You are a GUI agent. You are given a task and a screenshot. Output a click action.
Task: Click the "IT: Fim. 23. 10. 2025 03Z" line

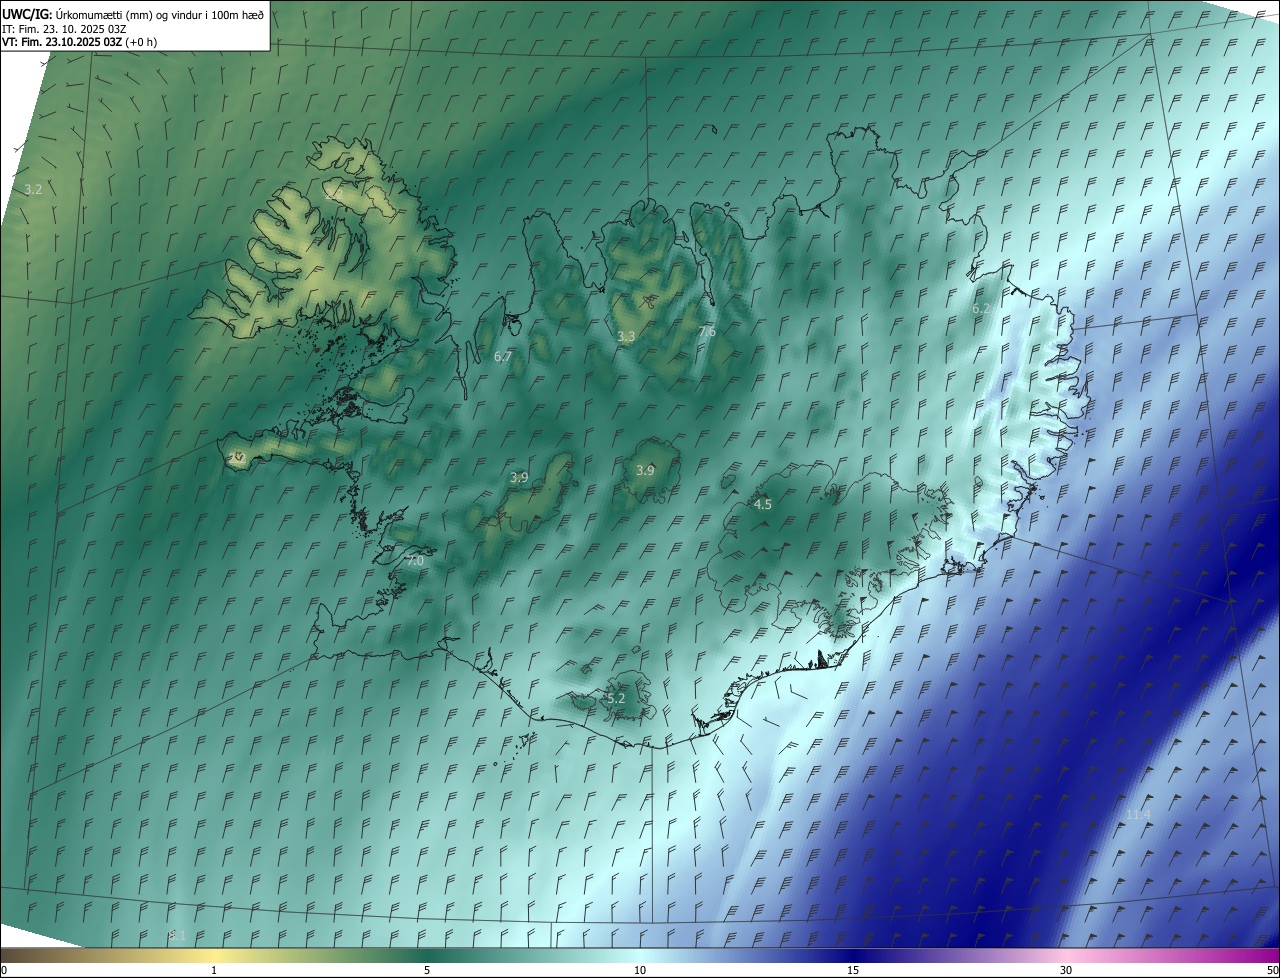(64, 28)
